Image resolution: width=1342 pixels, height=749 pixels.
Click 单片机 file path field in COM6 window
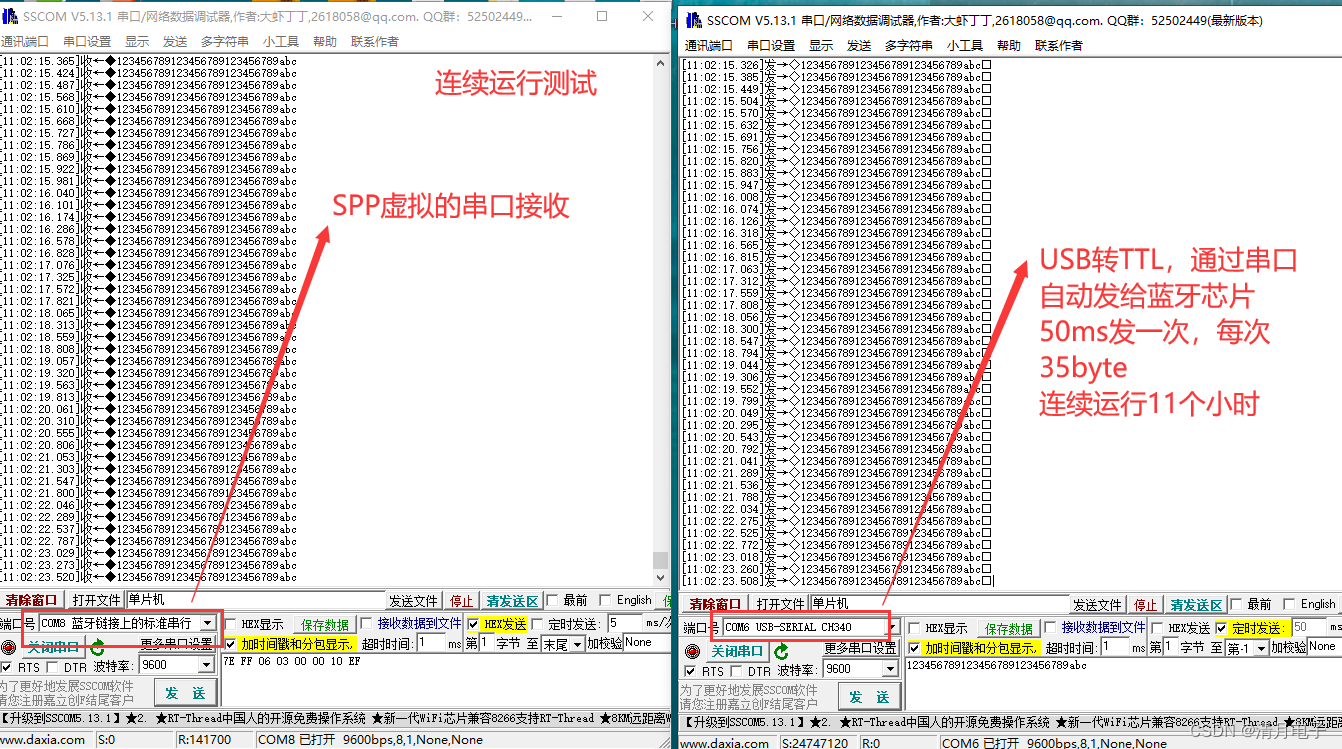coord(939,604)
